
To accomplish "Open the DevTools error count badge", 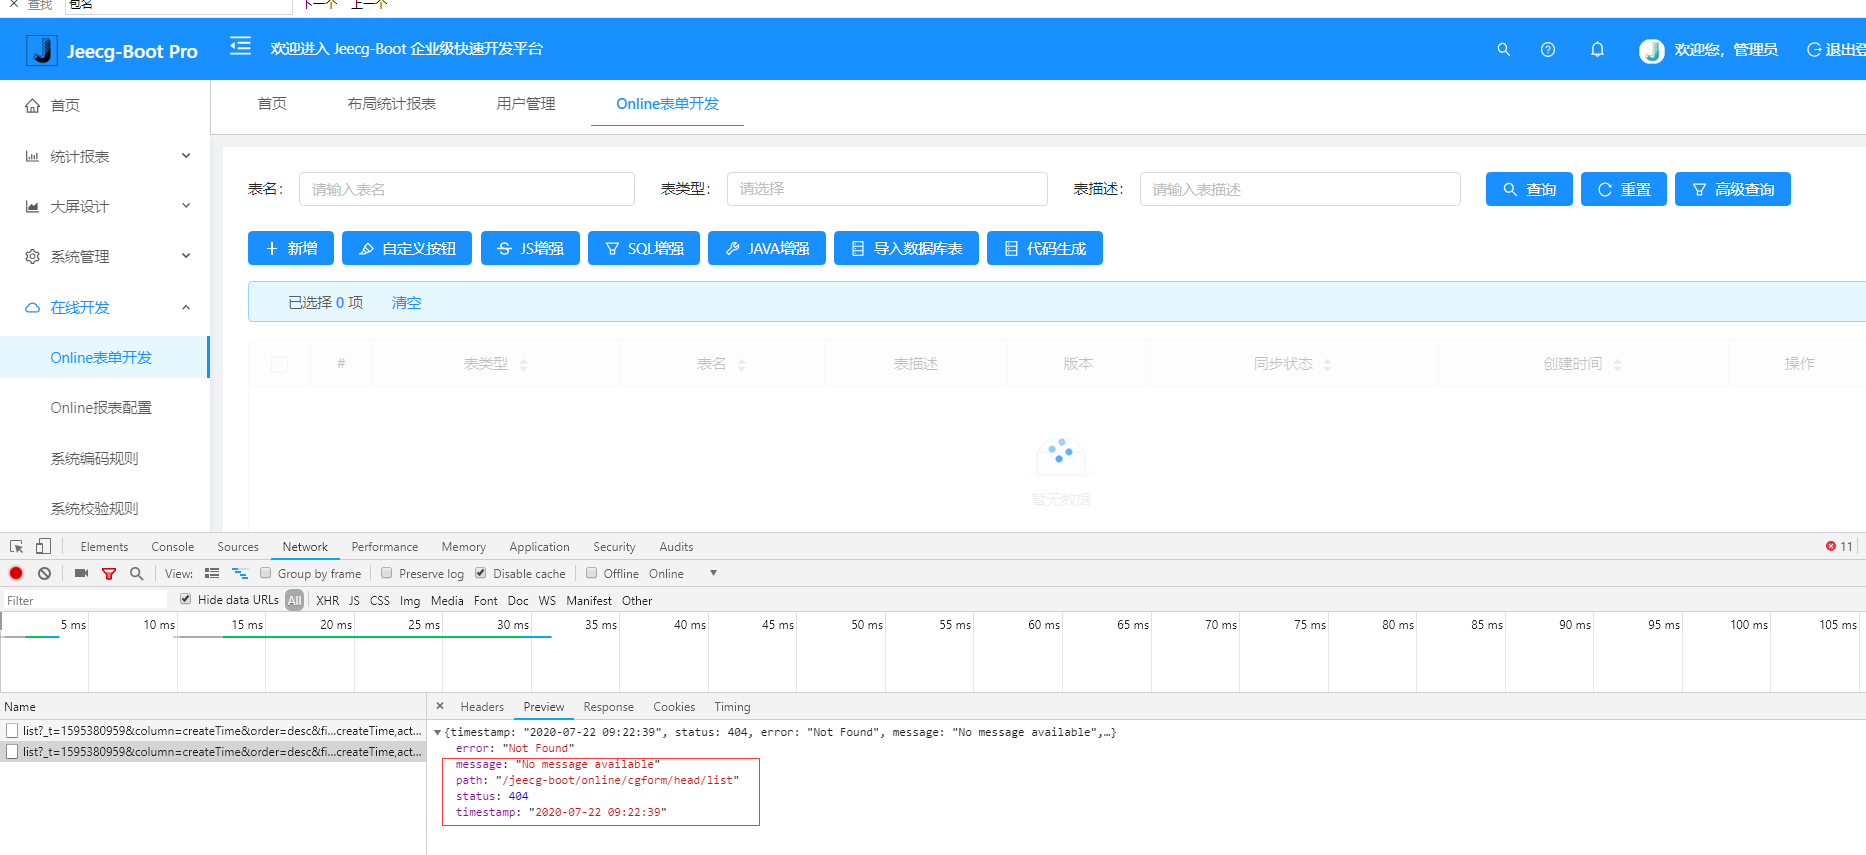I will coord(1839,547).
